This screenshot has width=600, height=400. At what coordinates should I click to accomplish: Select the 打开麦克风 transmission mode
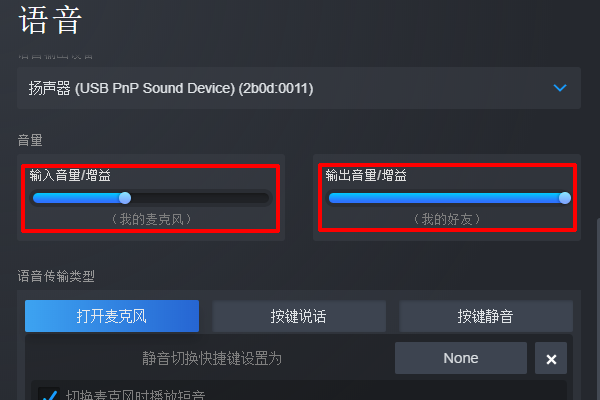[x=112, y=316]
